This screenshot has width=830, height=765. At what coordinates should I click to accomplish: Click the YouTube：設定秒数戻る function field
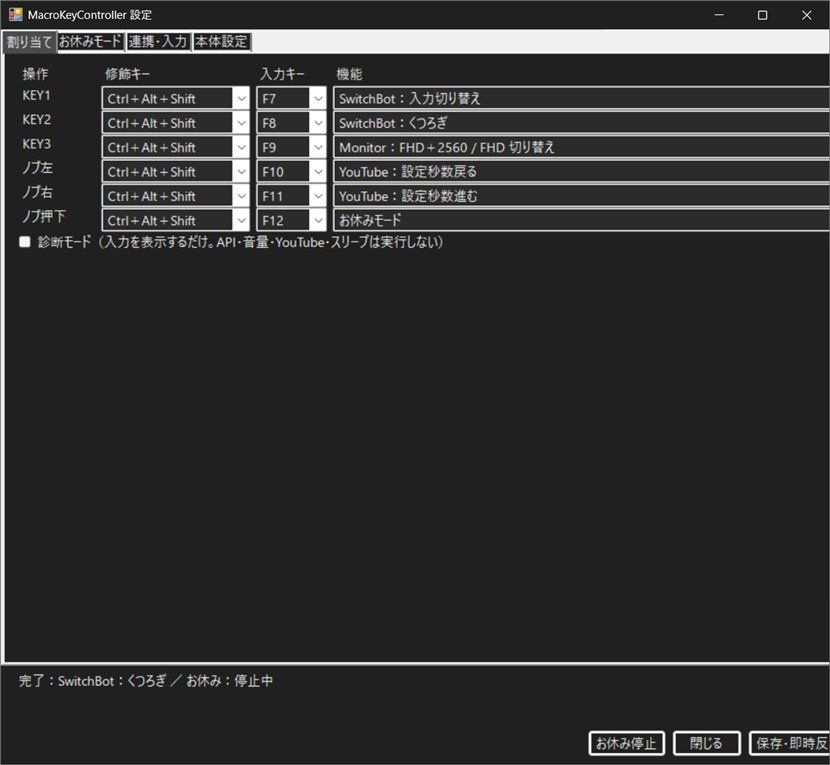581,172
